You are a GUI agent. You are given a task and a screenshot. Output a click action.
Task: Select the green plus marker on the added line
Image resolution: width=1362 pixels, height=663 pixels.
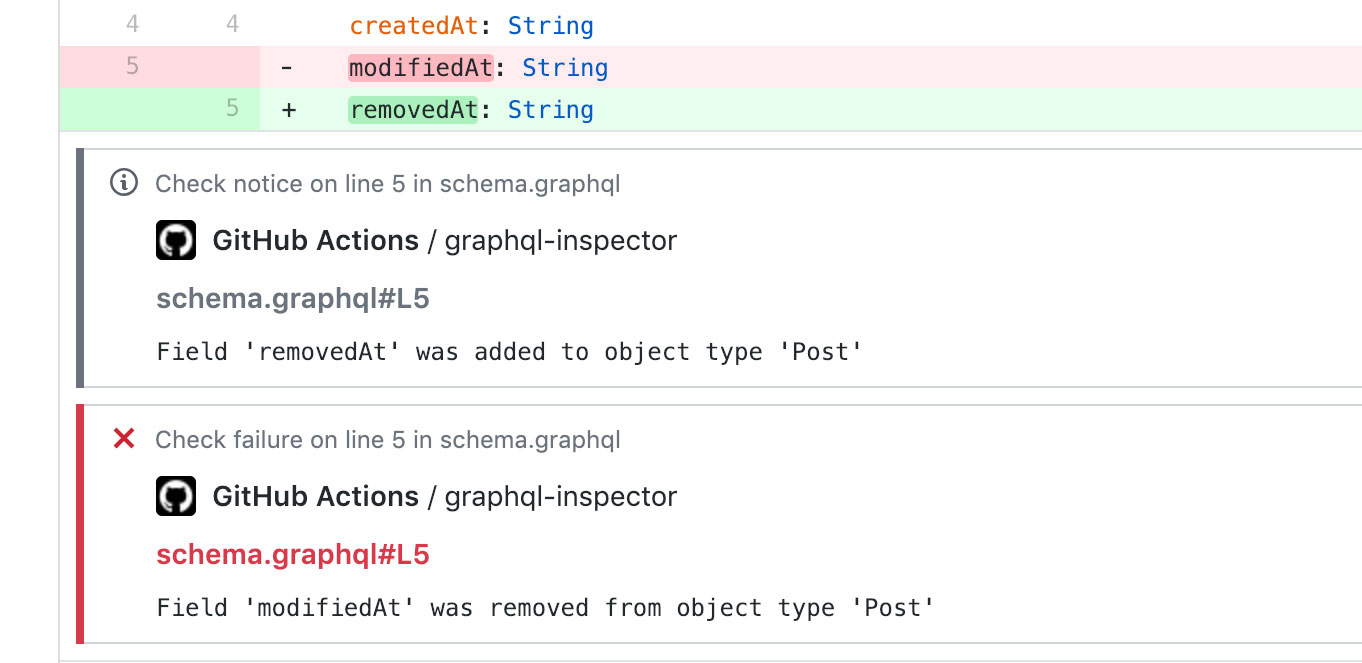(x=286, y=109)
